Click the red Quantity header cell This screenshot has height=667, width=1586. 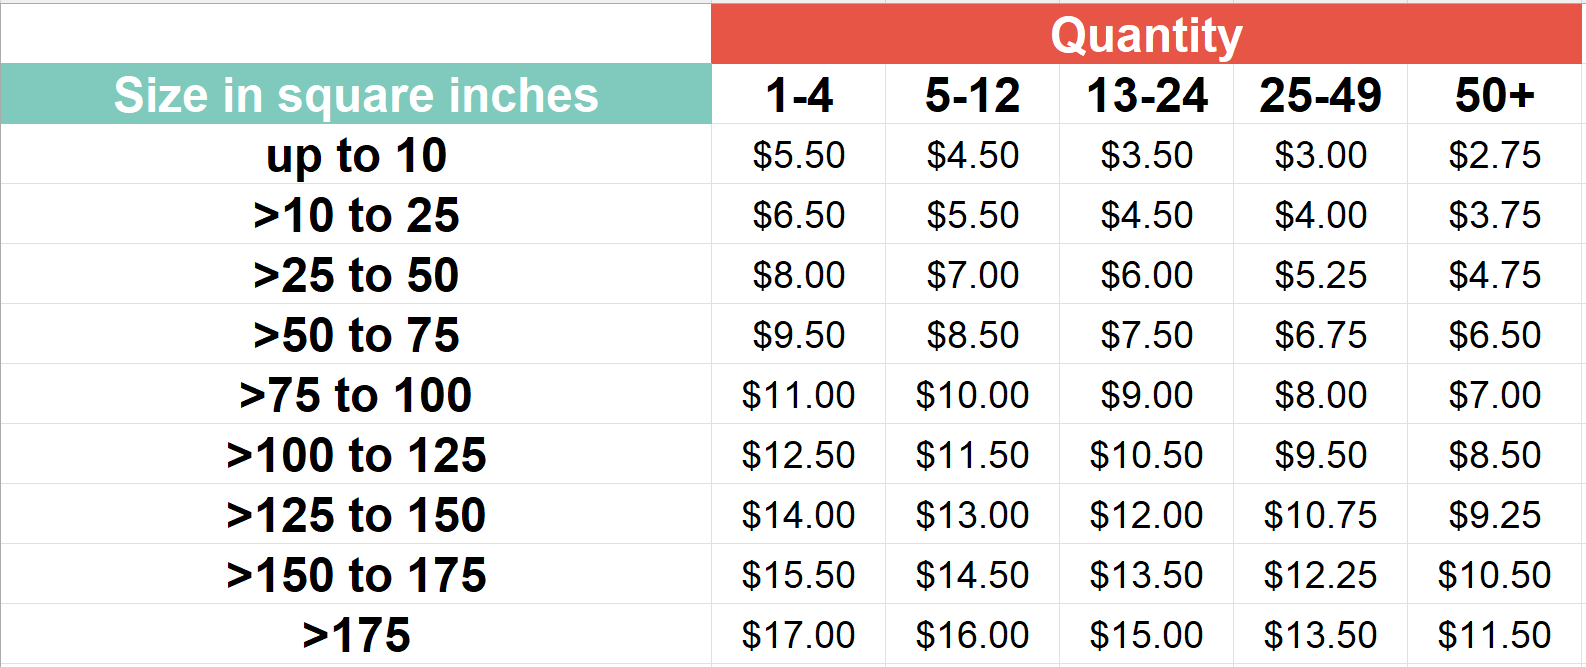tap(1146, 35)
